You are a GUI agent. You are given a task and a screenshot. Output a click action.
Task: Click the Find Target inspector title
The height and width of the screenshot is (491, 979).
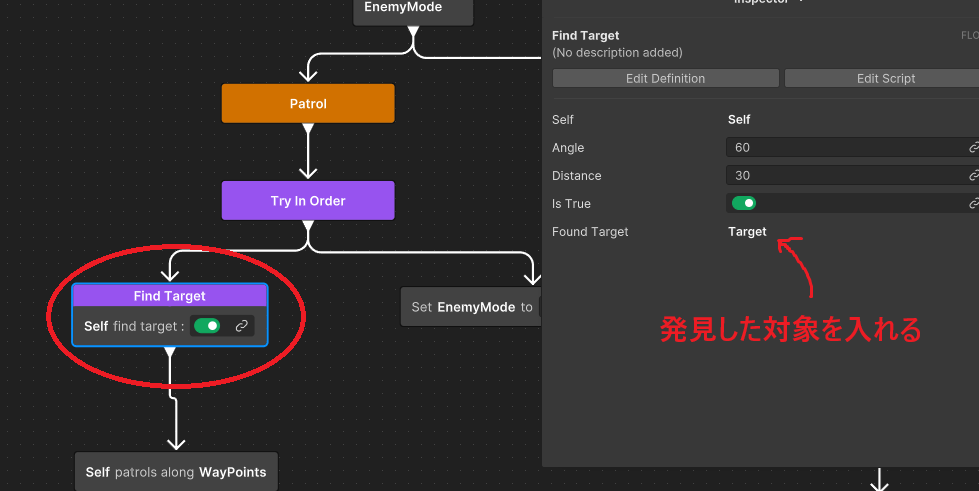click(x=586, y=36)
